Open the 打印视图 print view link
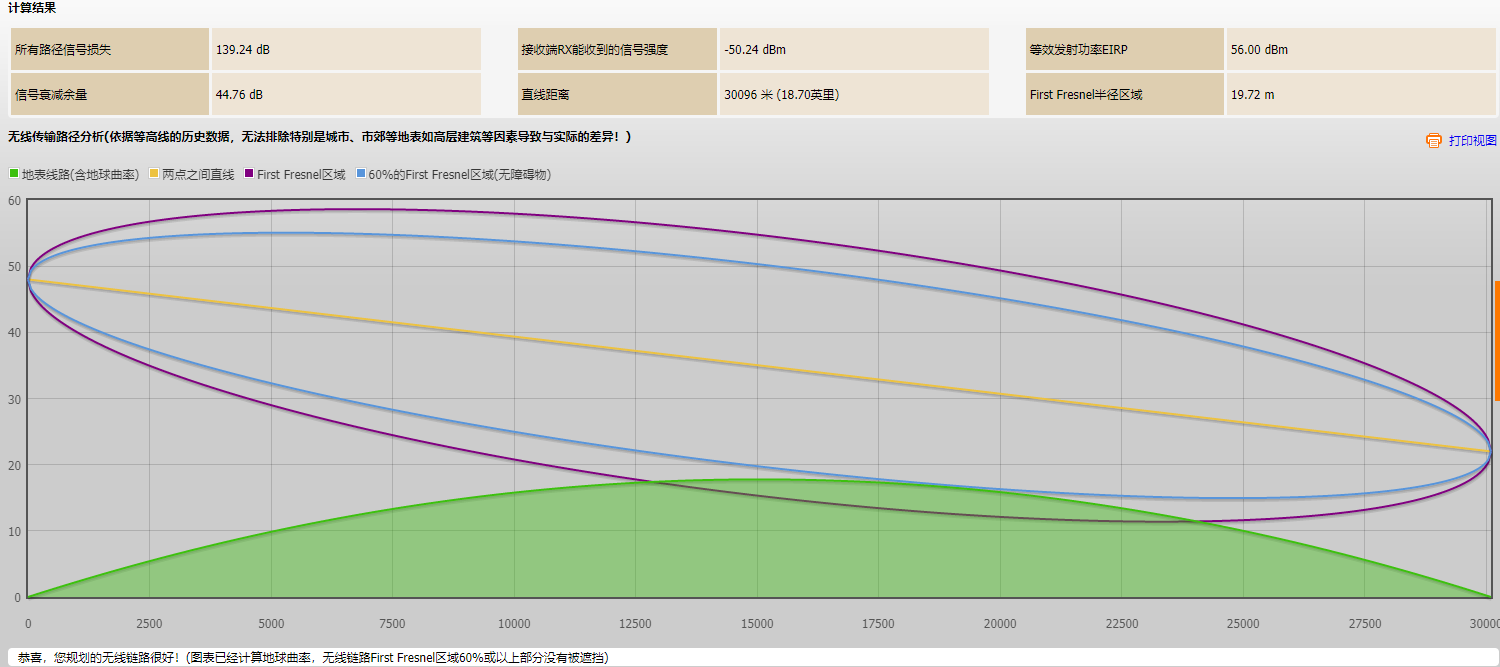The width and height of the screenshot is (1500, 667). coord(1472,141)
